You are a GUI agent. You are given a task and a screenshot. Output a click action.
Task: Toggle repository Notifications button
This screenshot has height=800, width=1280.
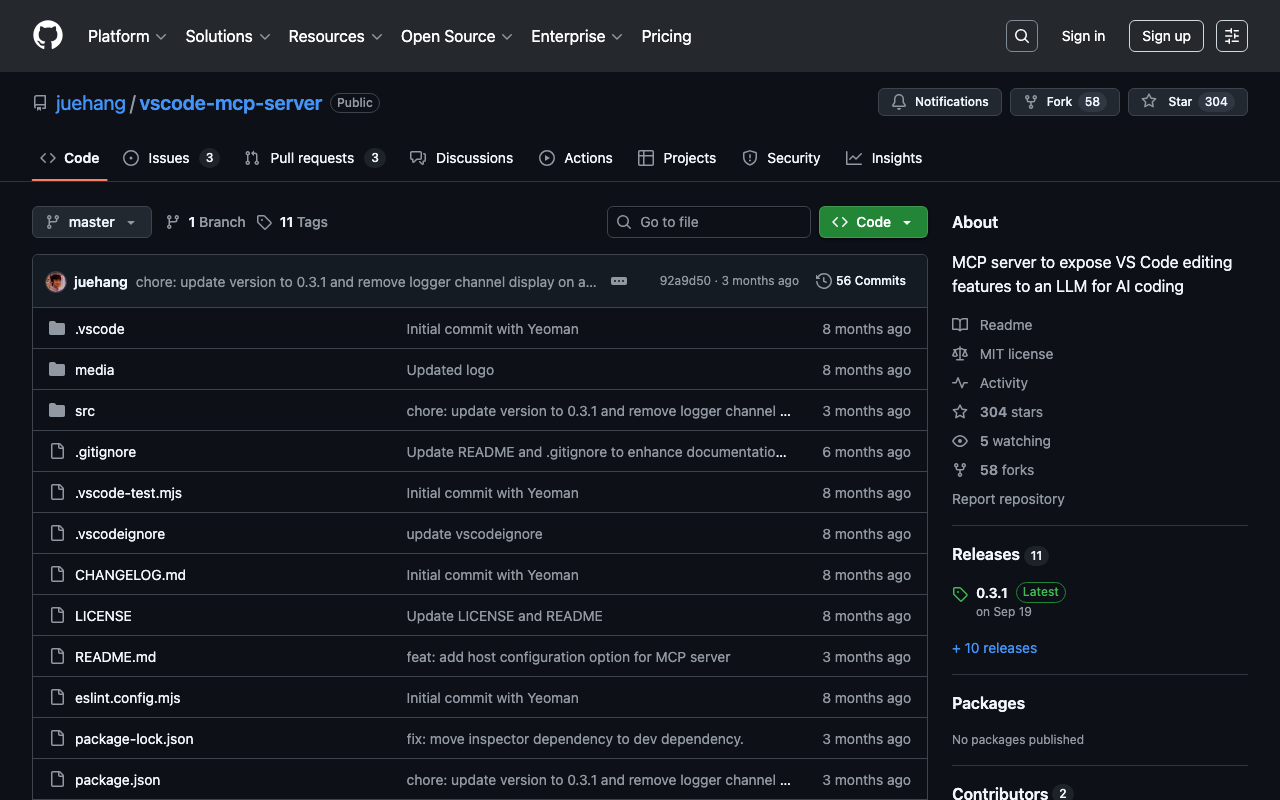pos(939,102)
